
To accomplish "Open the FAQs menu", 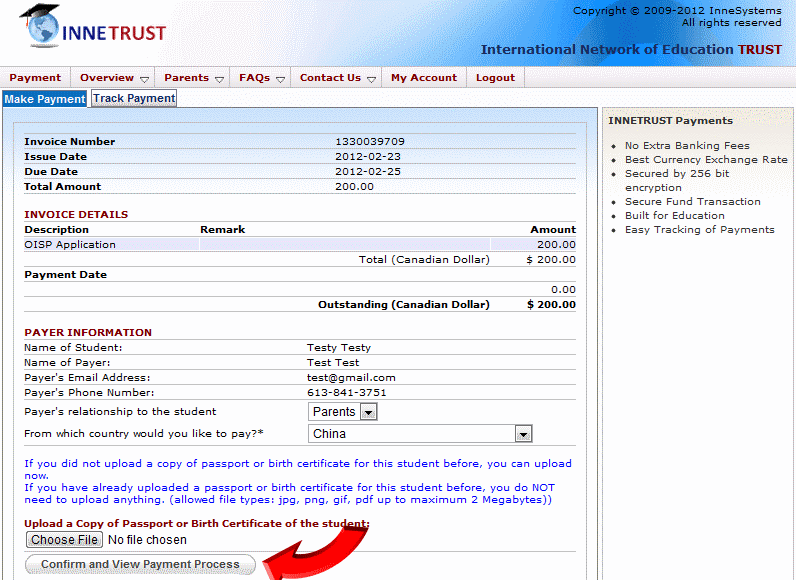I will [x=254, y=78].
